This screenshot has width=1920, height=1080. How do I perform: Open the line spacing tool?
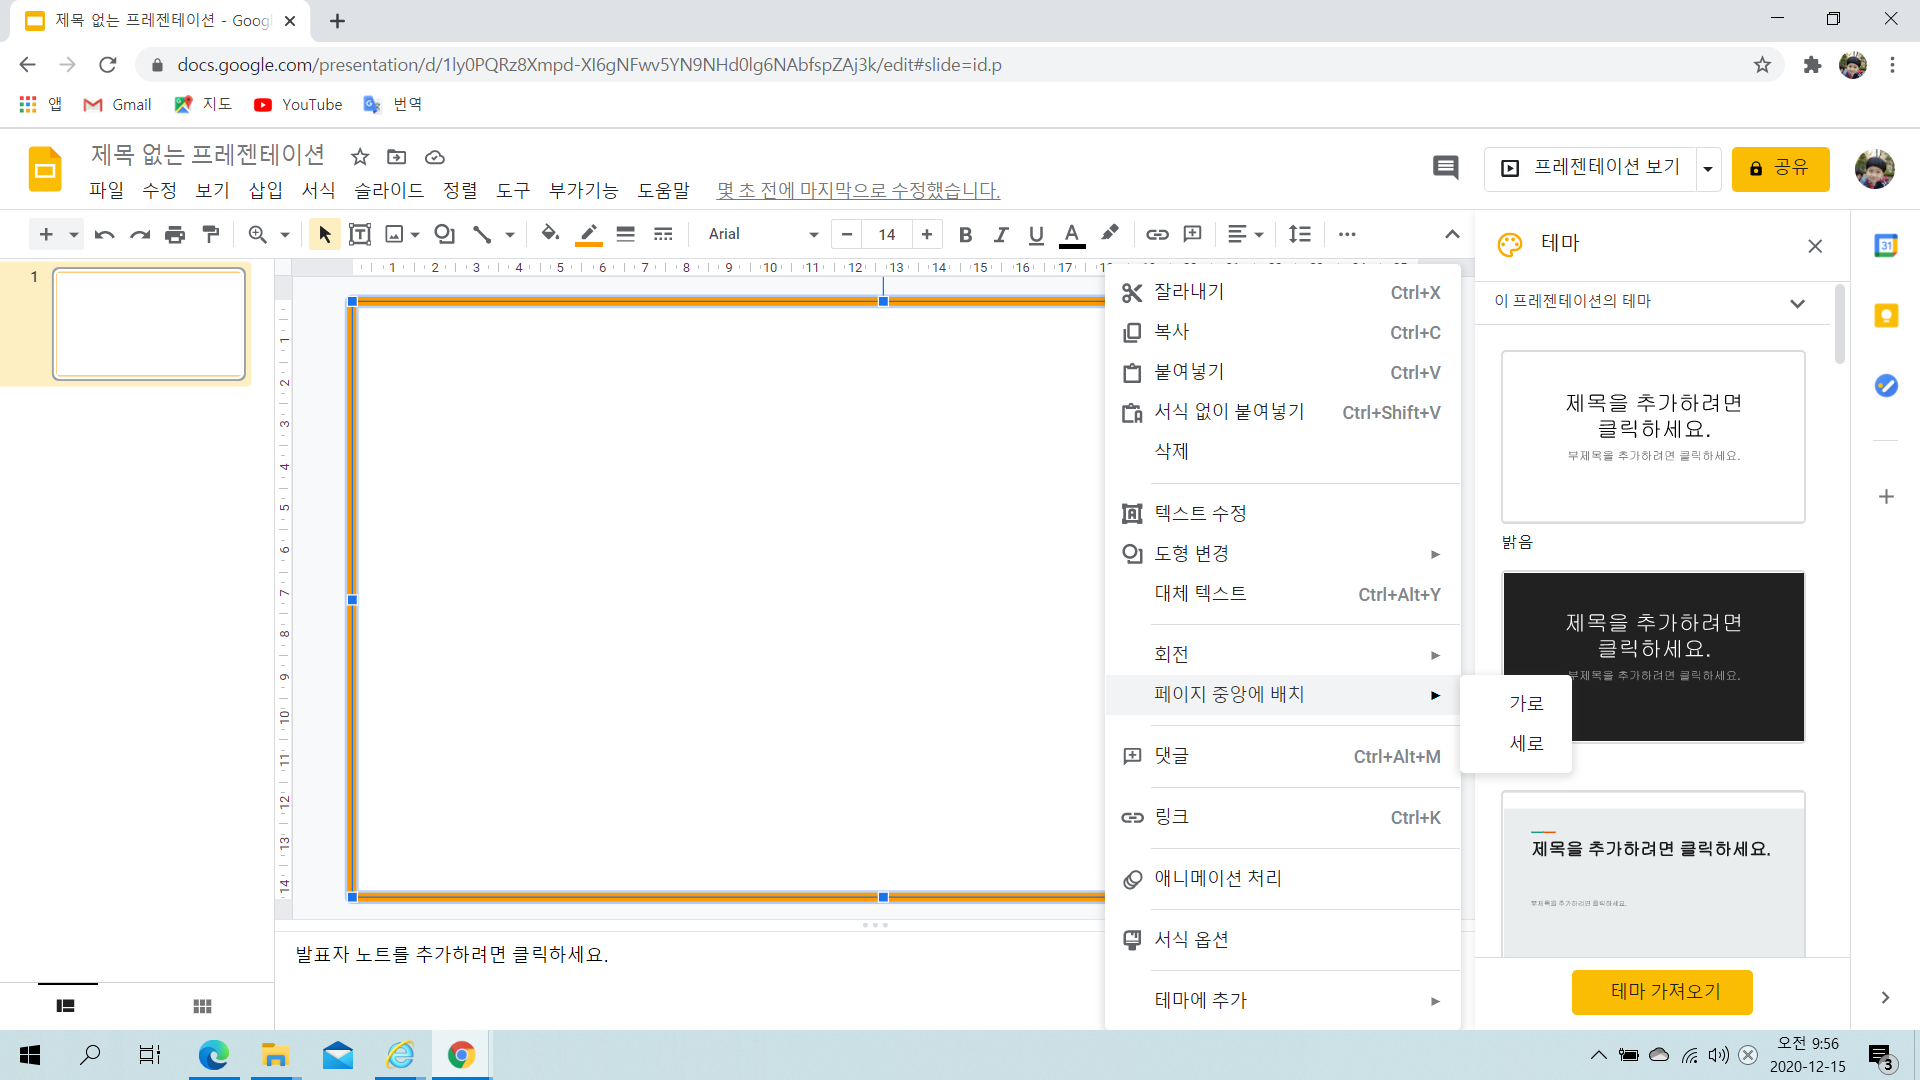coord(1299,234)
